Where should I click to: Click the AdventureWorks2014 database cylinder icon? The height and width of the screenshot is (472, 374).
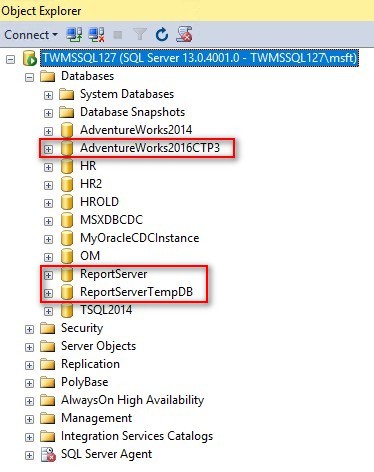[x=67, y=130]
